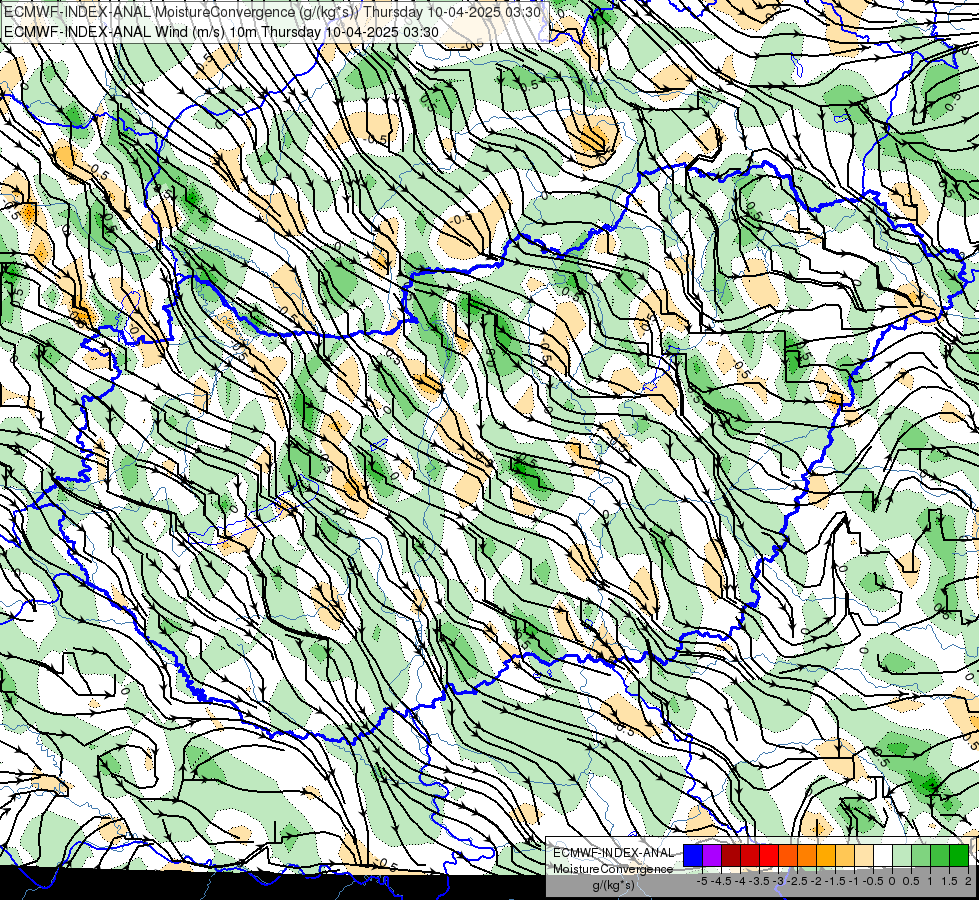
Task: Click the -4.5 tick label in the legend
Action: [721, 881]
